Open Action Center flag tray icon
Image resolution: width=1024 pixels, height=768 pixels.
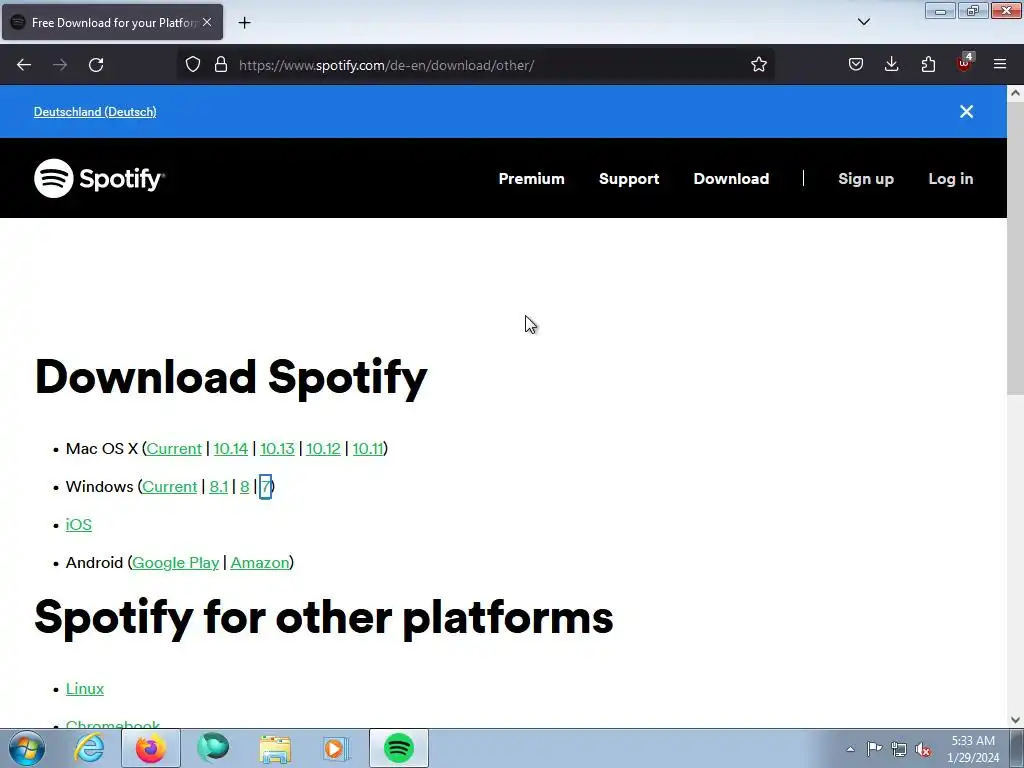pyautogui.click(x=874, y=749)
